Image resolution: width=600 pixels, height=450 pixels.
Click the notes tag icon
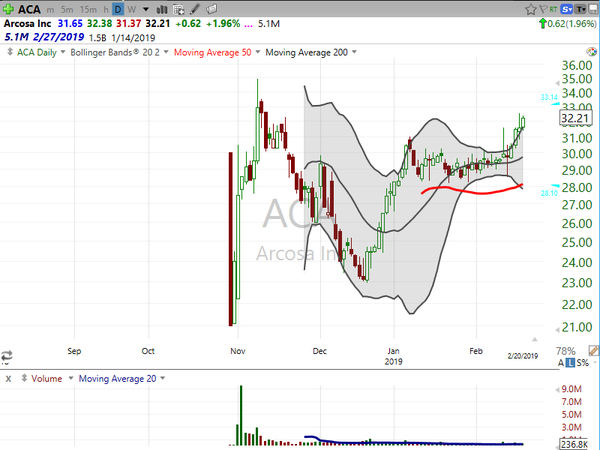[212, 9]
